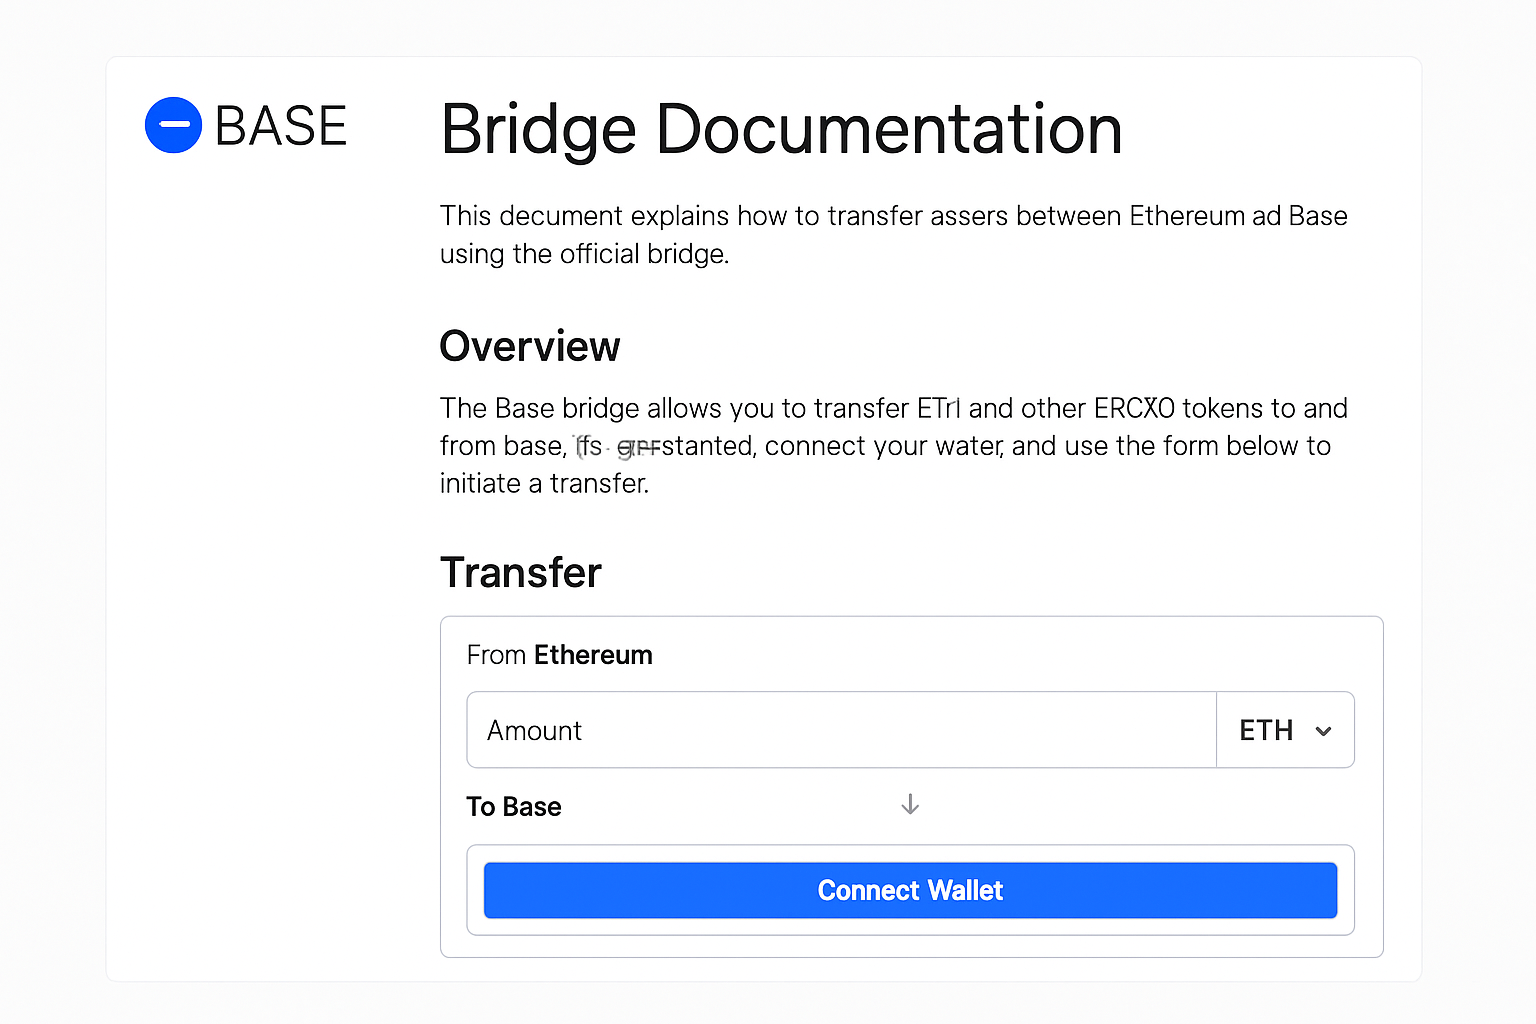The height and width of the screenshot is (1024, 1536).
Task: Select the Transfer section title
Action: click(520, 572)
